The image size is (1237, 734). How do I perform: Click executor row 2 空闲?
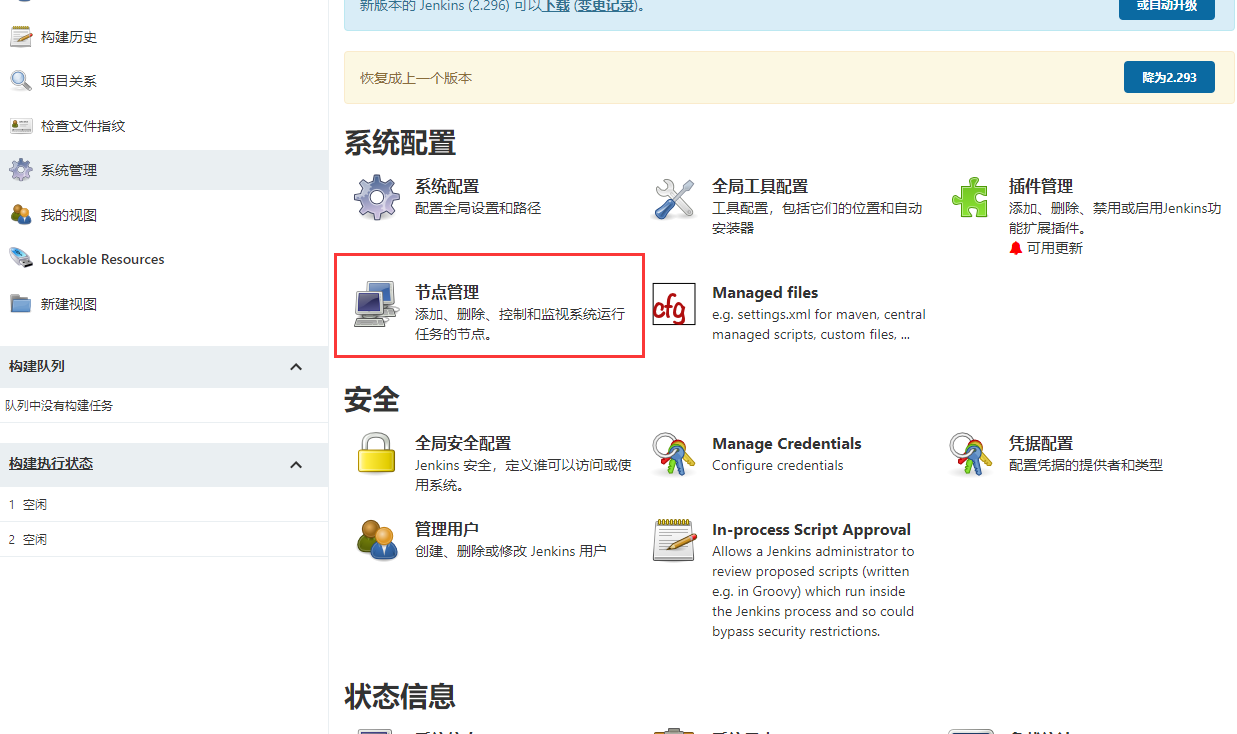[x=164, y=540]
